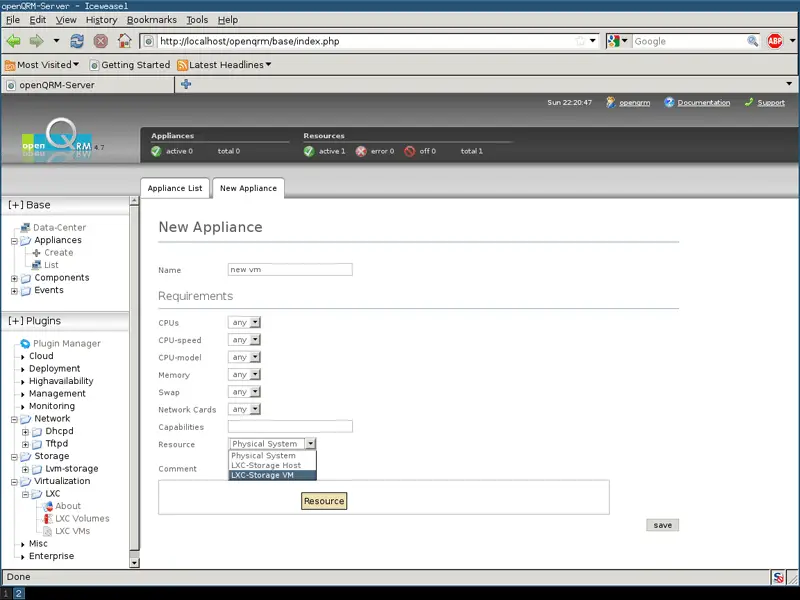Choose LXC-Storage Host from the Resource list
Screen dimensions: 800x600
point(272,465)
